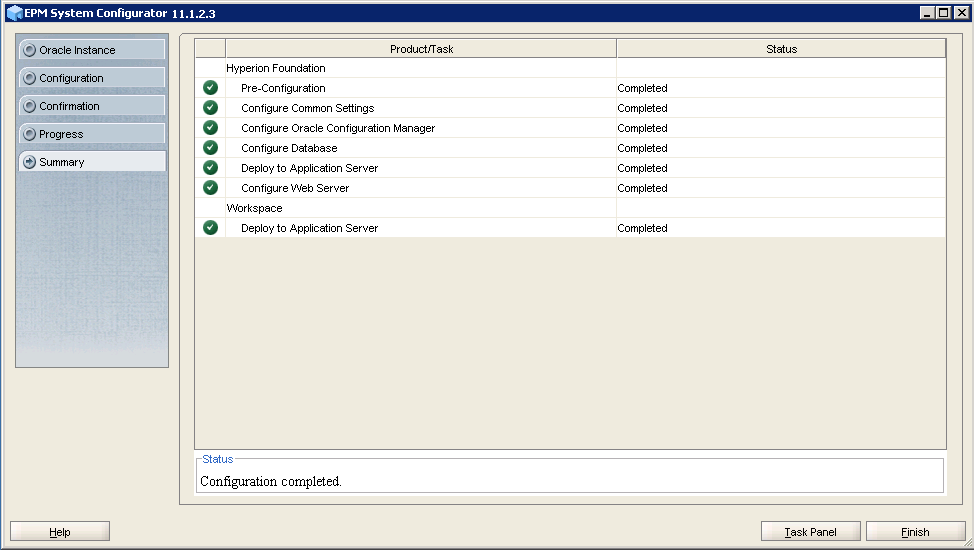Select the Workspace group row
Image resolution: width=974 pixels, height=550 pixels.
pos(255,208)
